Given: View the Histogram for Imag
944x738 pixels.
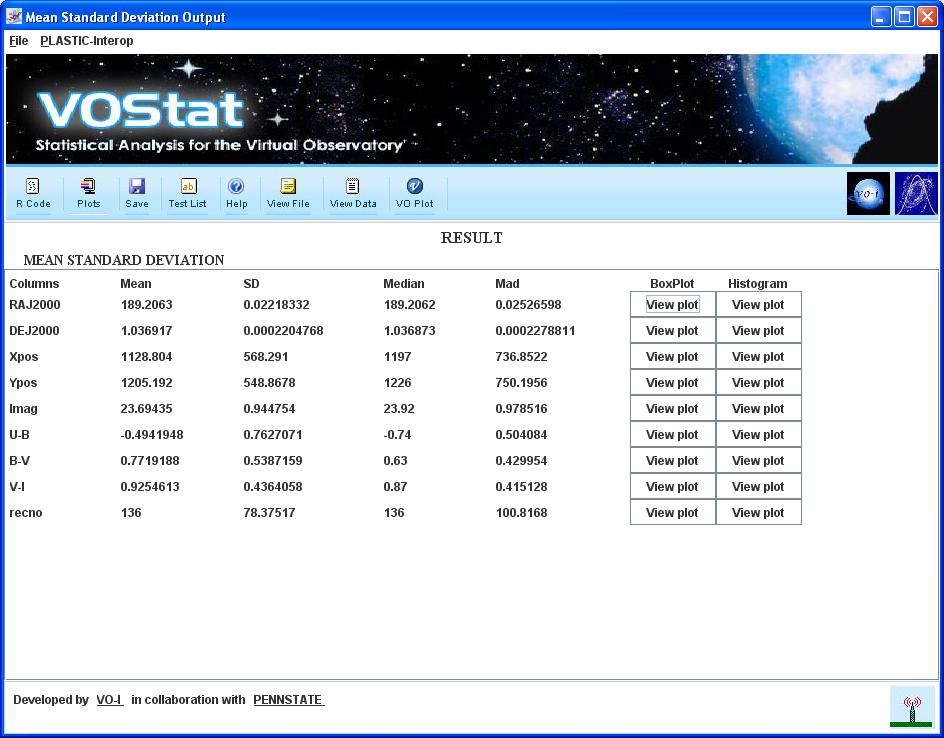Looking at the screenshot, I should tap(758, 408).
